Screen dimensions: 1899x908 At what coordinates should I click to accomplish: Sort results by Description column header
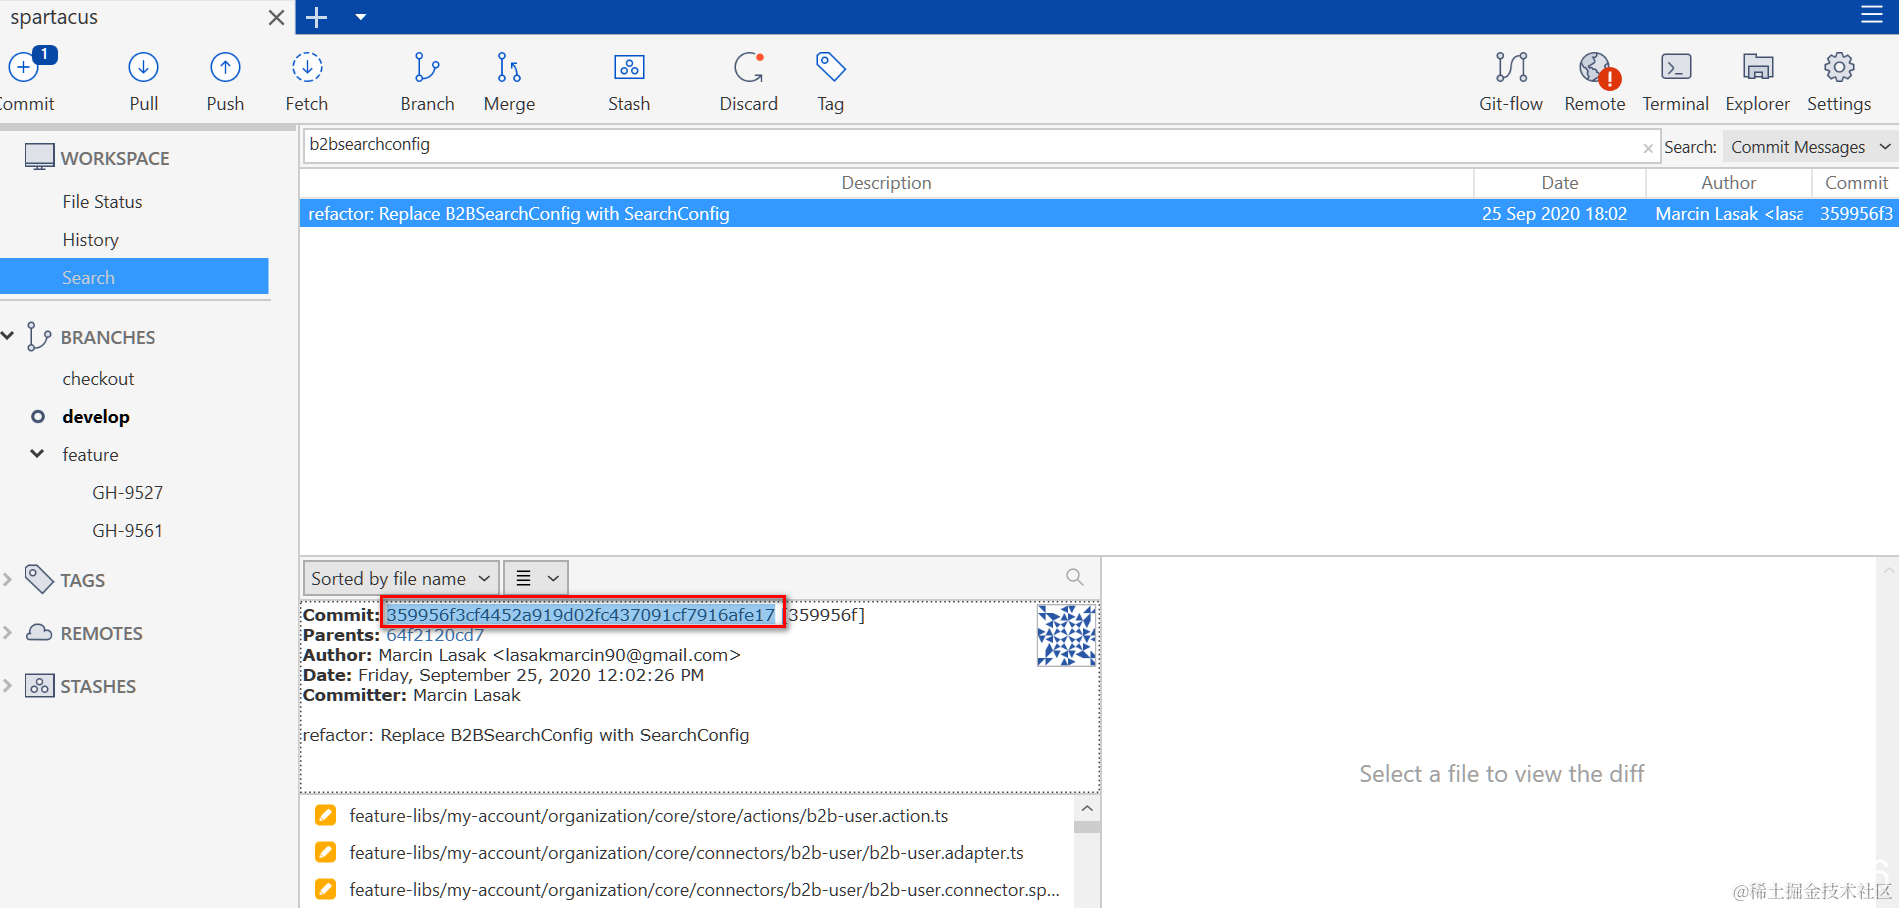886,183
